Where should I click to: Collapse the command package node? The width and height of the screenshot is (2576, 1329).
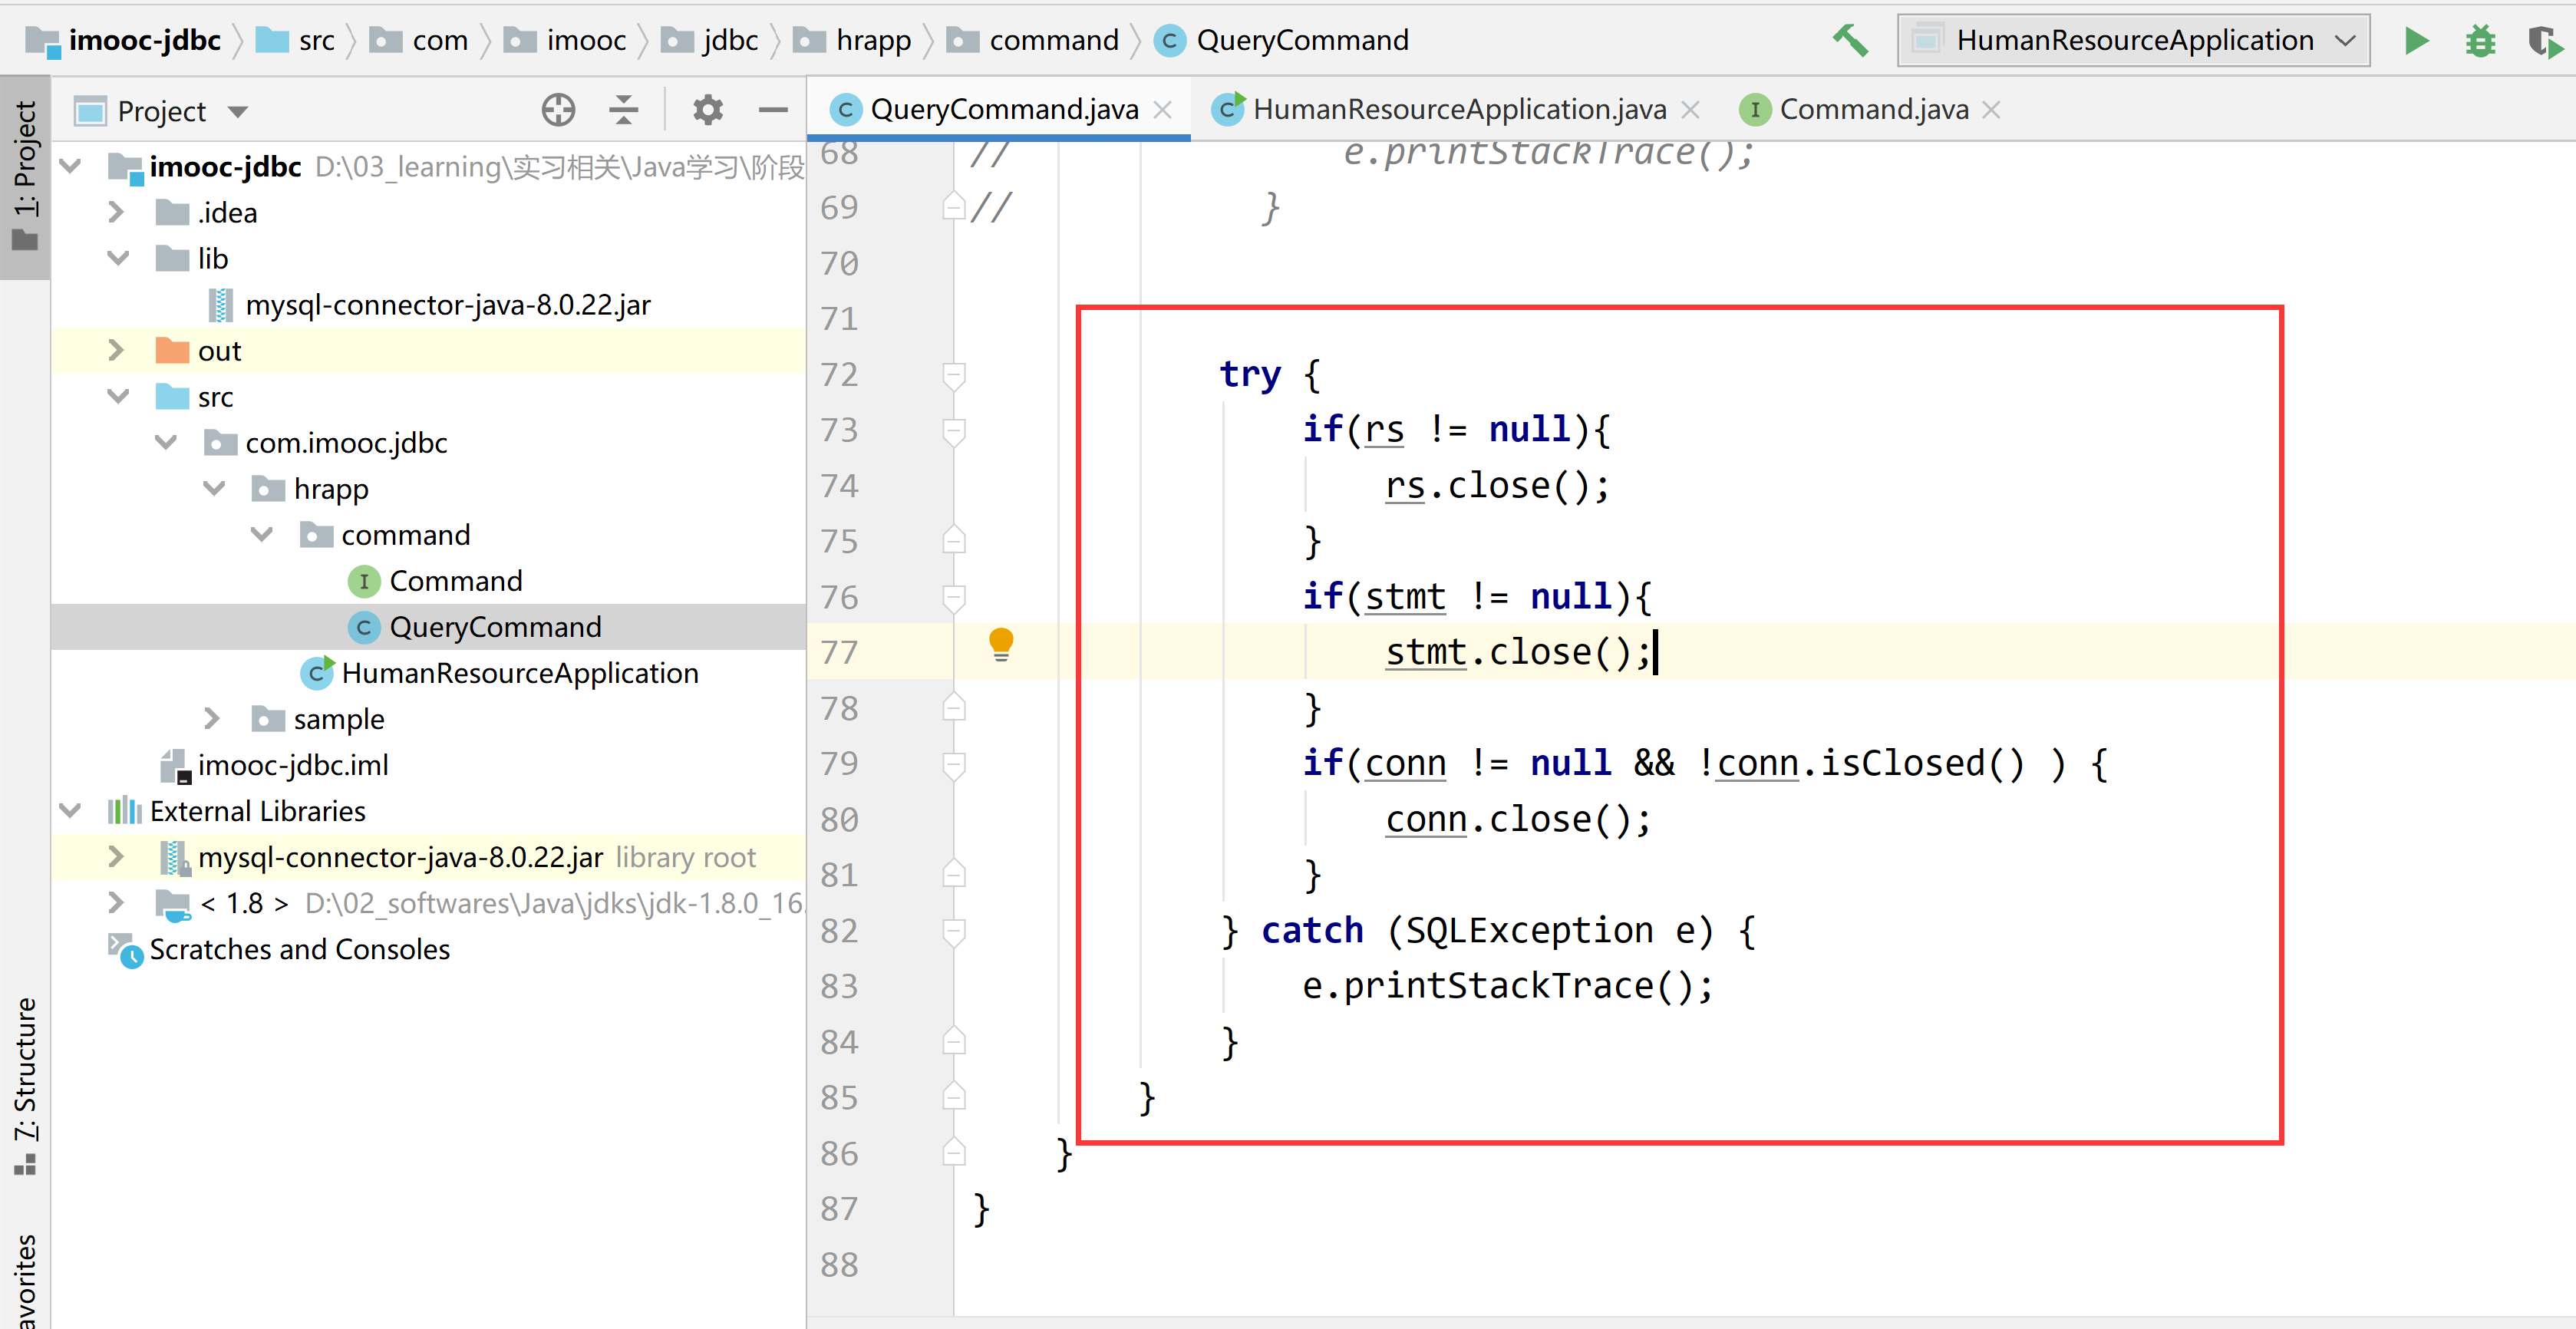click(x=262, y=534)
